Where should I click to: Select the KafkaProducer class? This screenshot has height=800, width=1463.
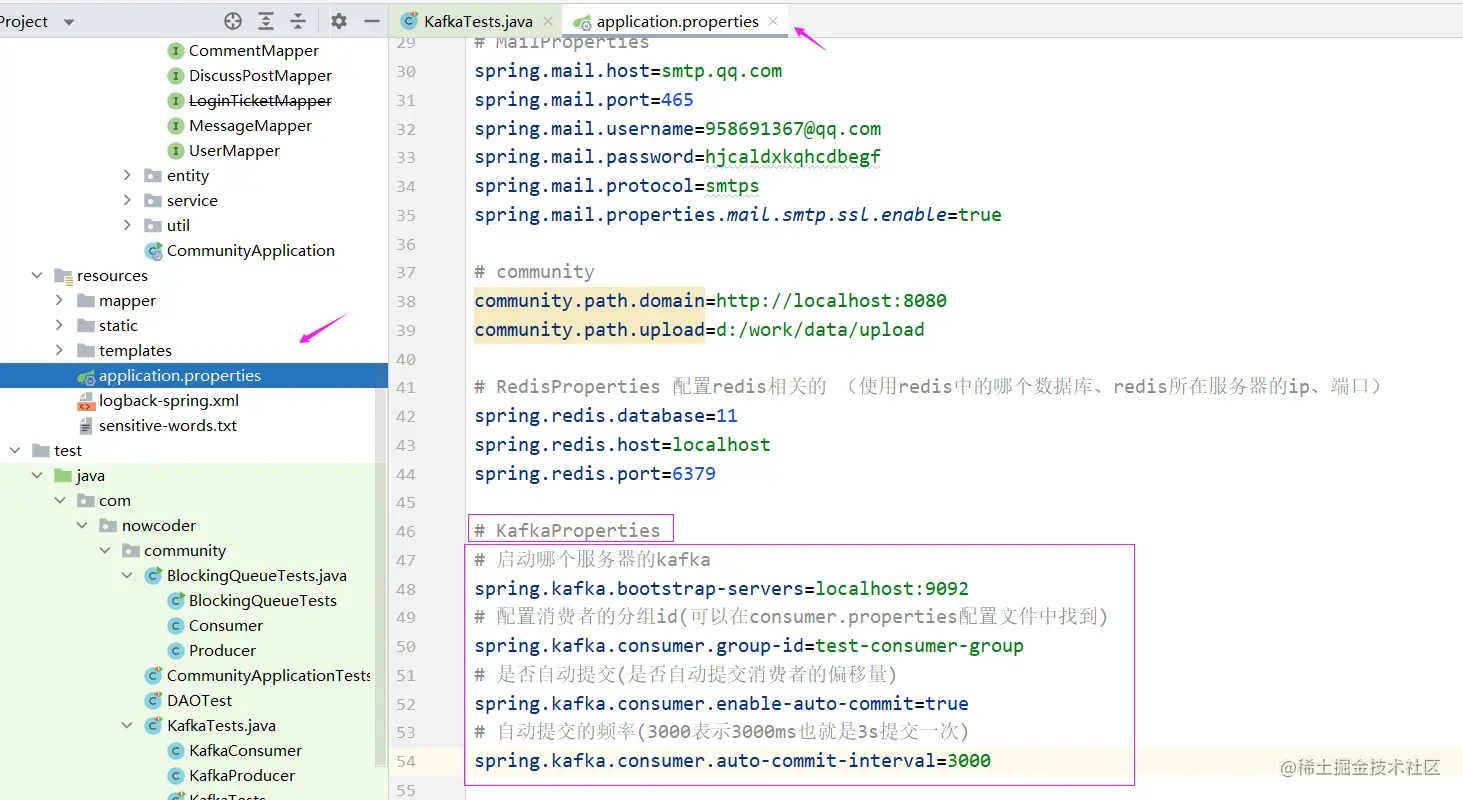click(x=242, y=776)
